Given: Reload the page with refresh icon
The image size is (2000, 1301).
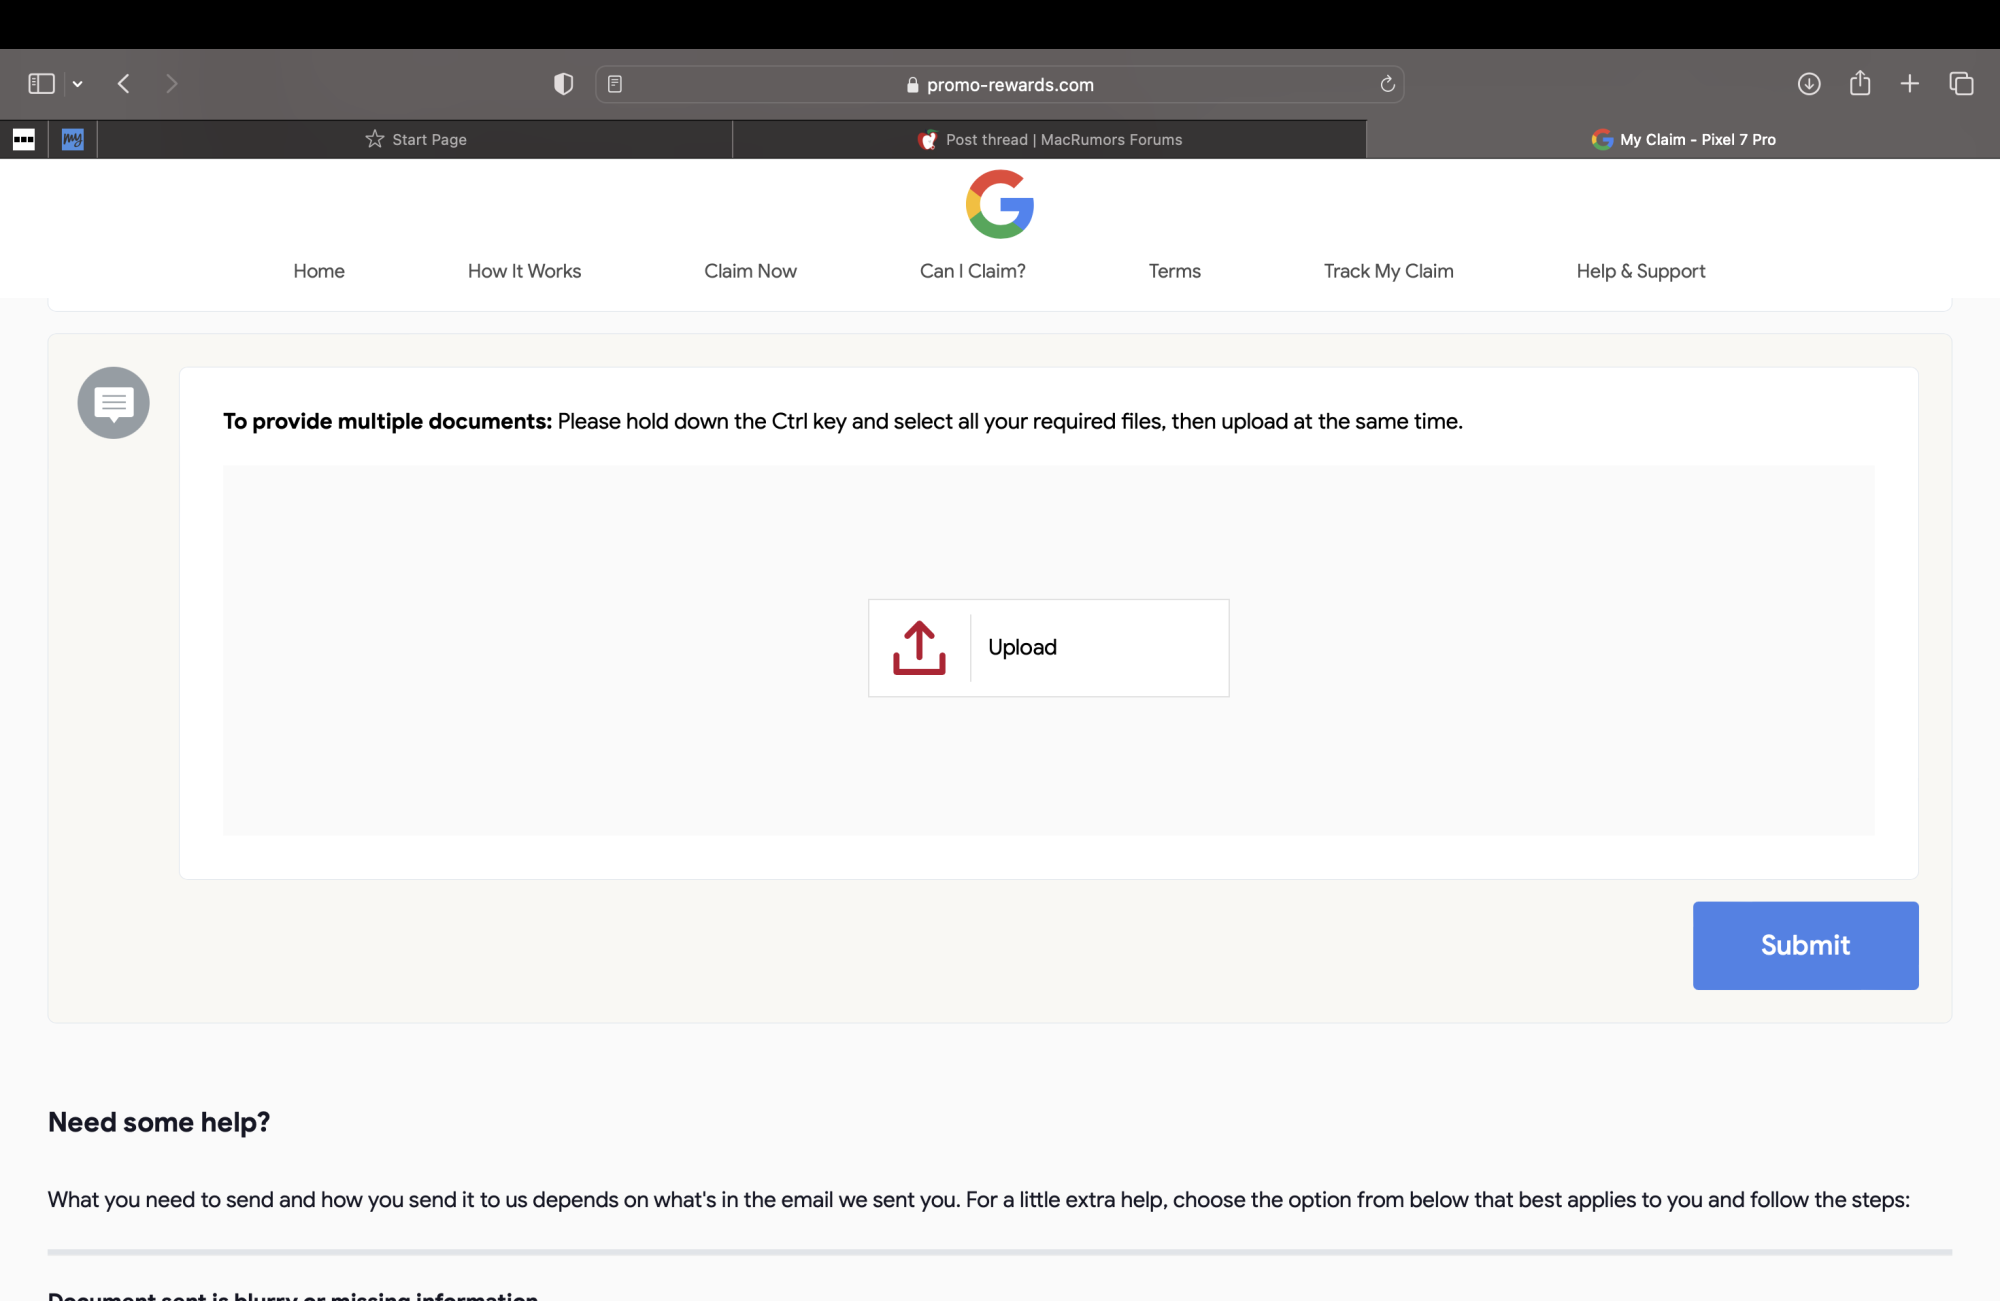Looking at the screenshot, I should pyautogui.click(x=1387, y=84).
